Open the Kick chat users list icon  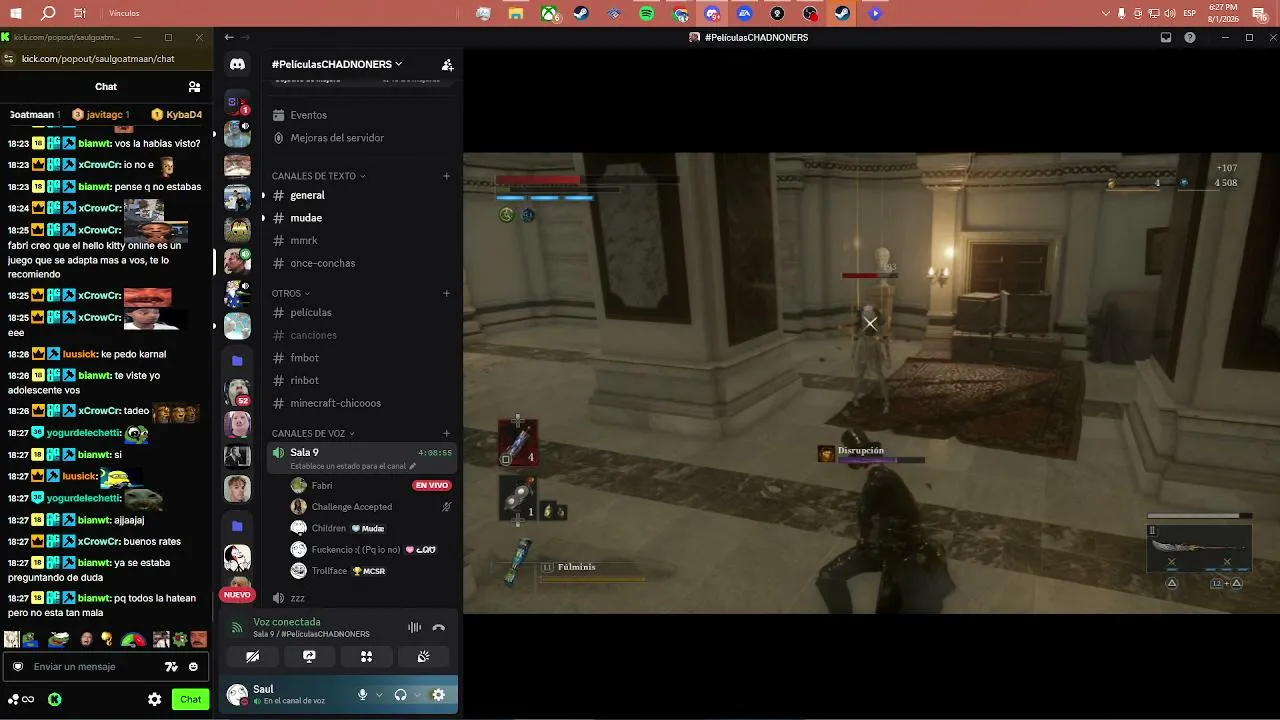click(194, 87)
